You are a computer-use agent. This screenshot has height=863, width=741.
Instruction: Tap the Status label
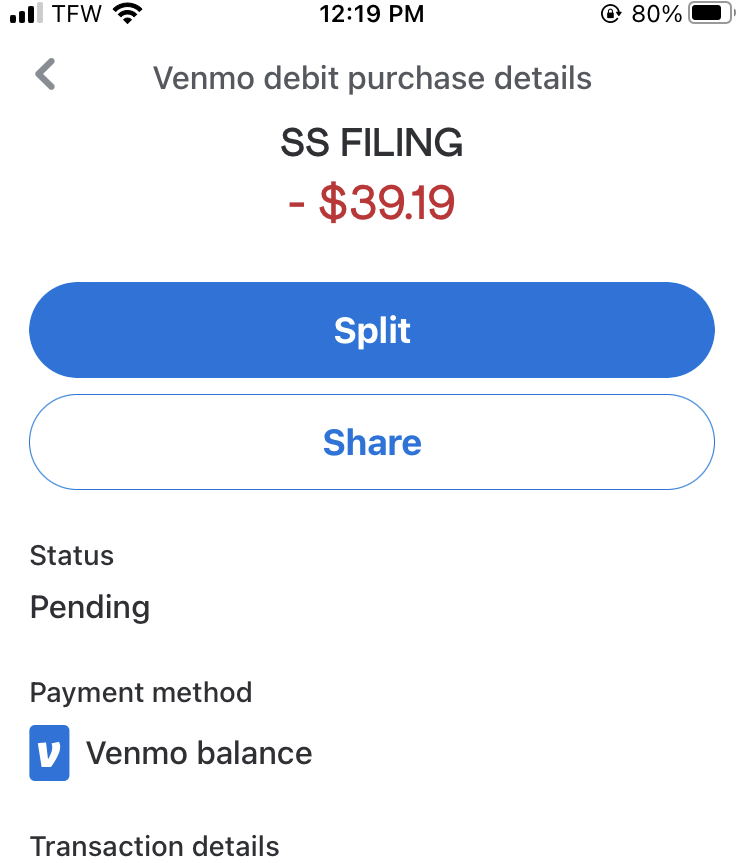pyautogui.click(x=72, y=555)
